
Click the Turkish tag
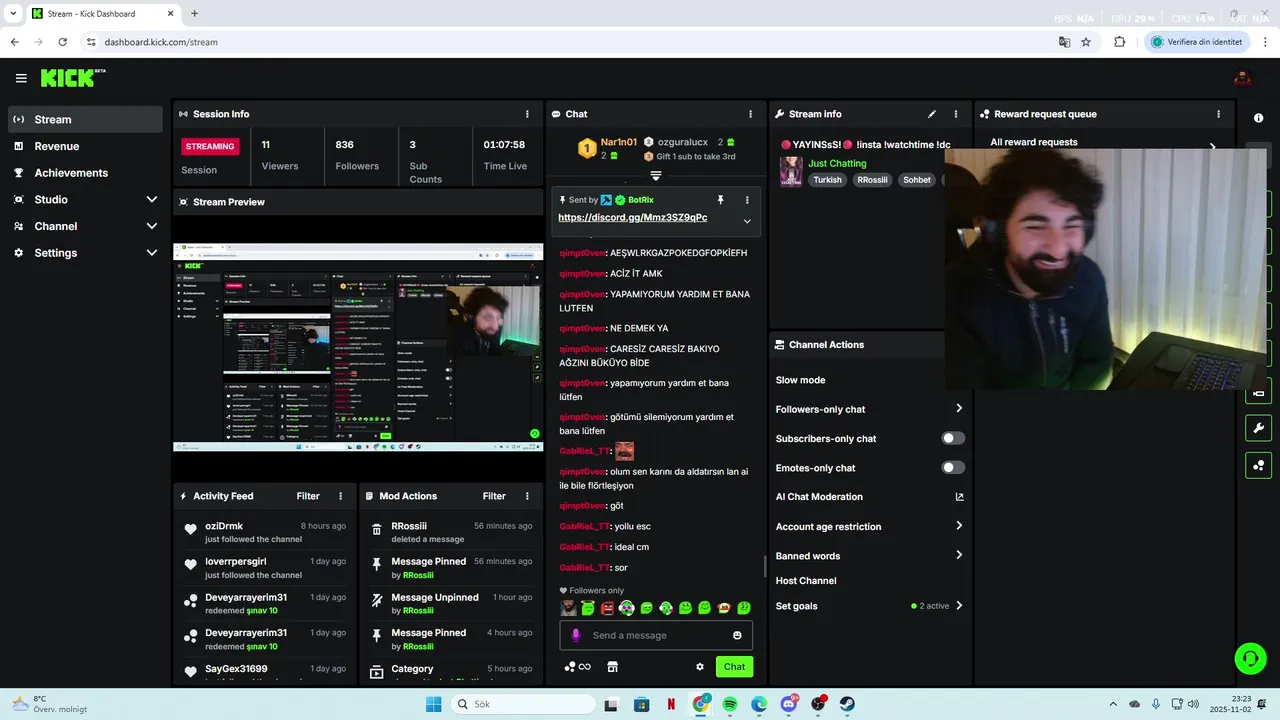(x=827, y=180)
